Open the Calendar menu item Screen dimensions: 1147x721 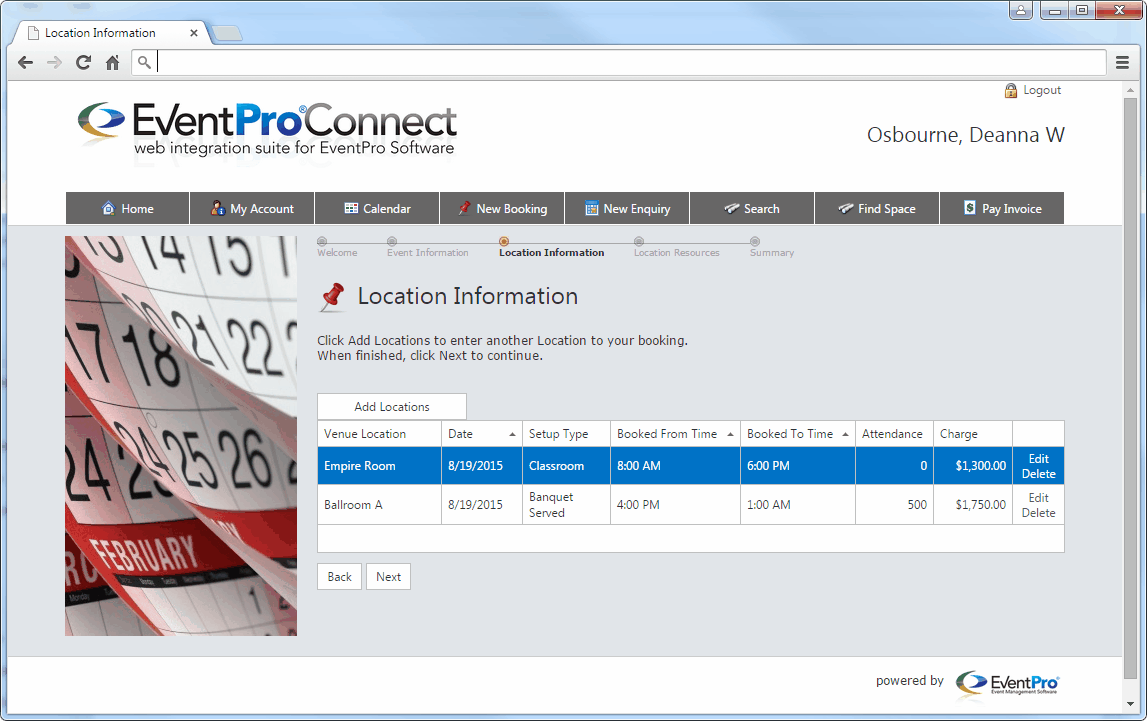[377, 208]
